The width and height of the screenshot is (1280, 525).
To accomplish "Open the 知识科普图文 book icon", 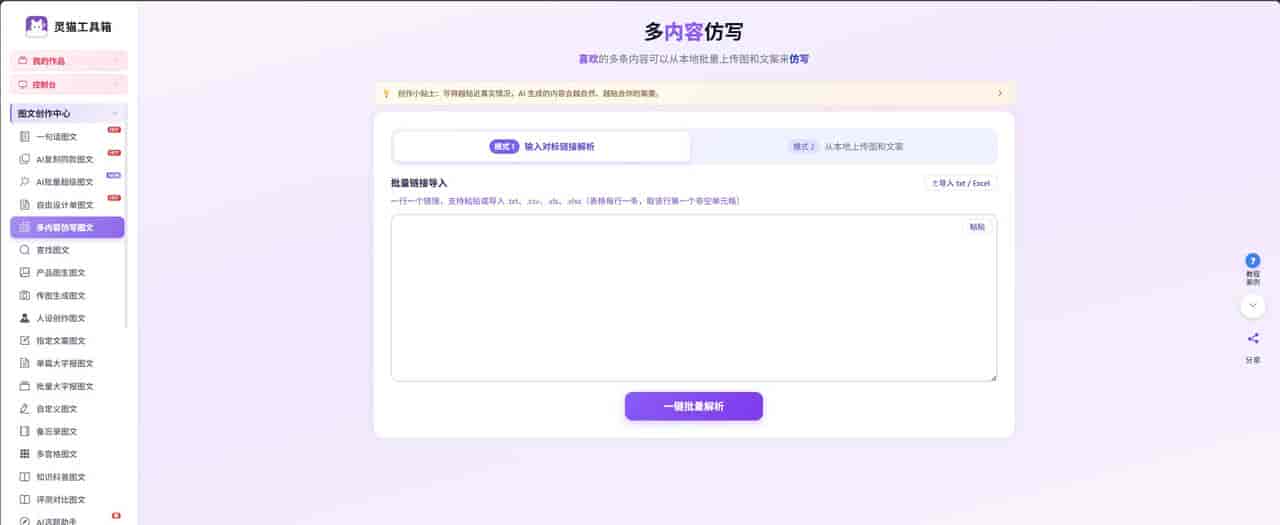I will click(25, 477).
